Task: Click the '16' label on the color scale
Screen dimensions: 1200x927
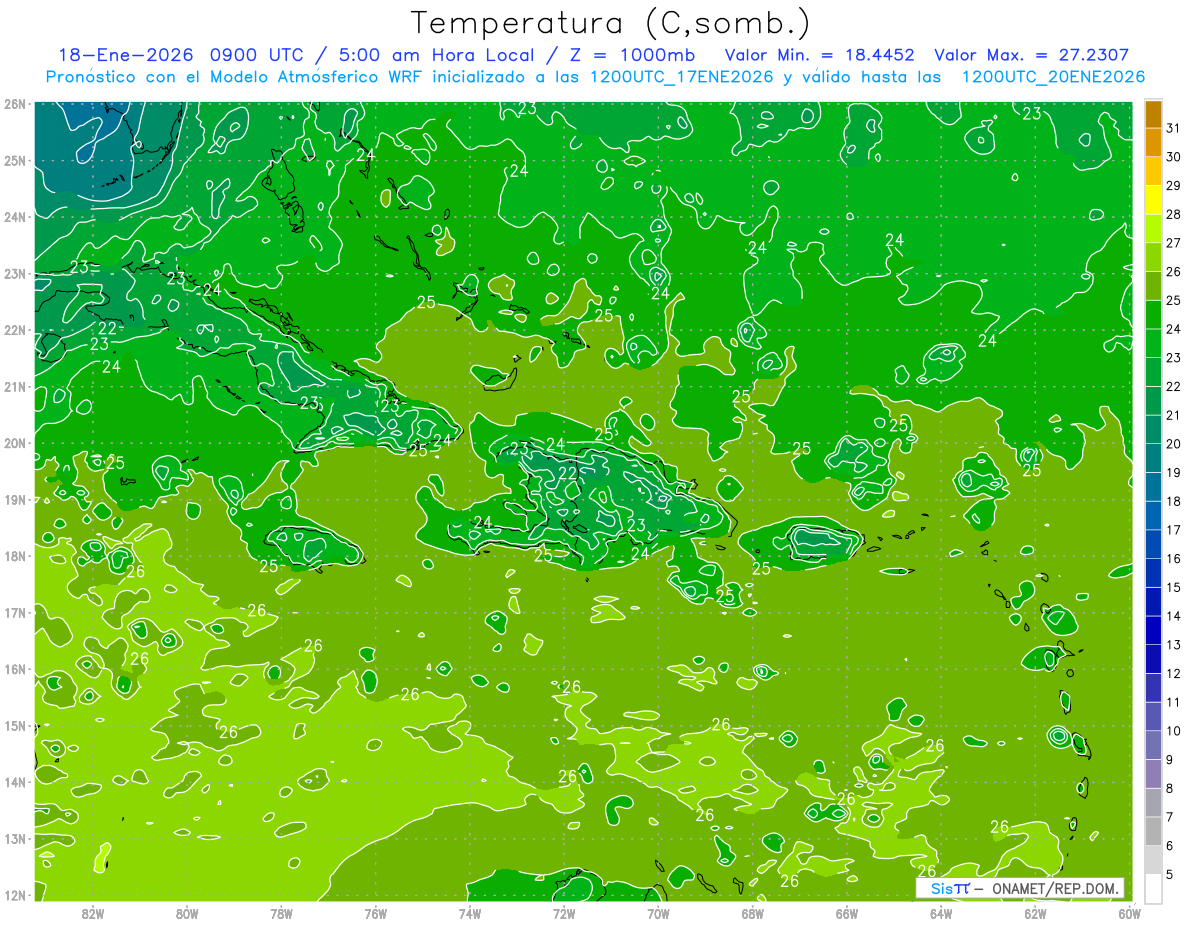Action: (1173, 559)
